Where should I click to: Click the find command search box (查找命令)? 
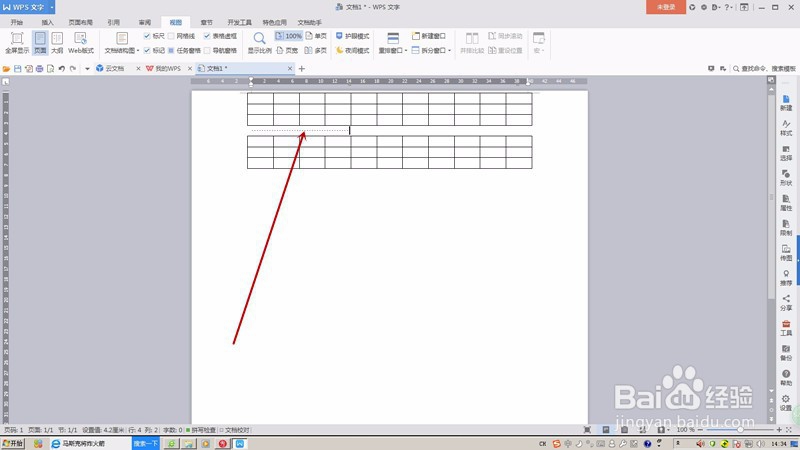[764, 68]
